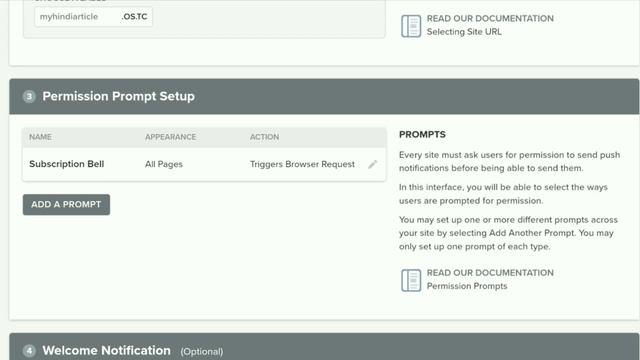
Task: Click the pencil edit icon for Subscription Bell
Action: [x=372, y=164]
